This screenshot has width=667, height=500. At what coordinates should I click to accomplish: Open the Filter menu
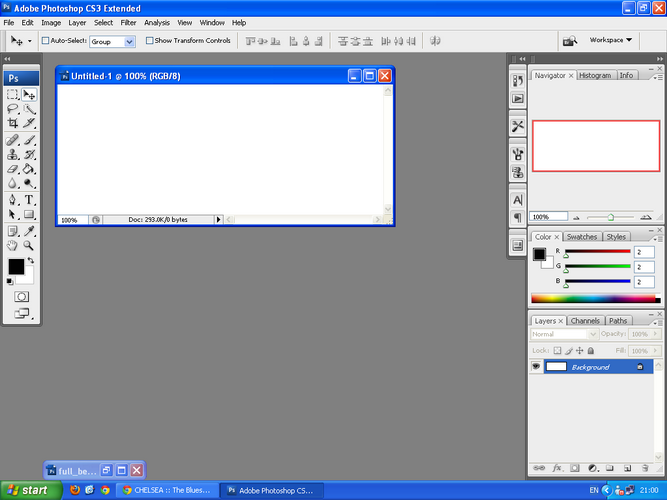[128, 23]
